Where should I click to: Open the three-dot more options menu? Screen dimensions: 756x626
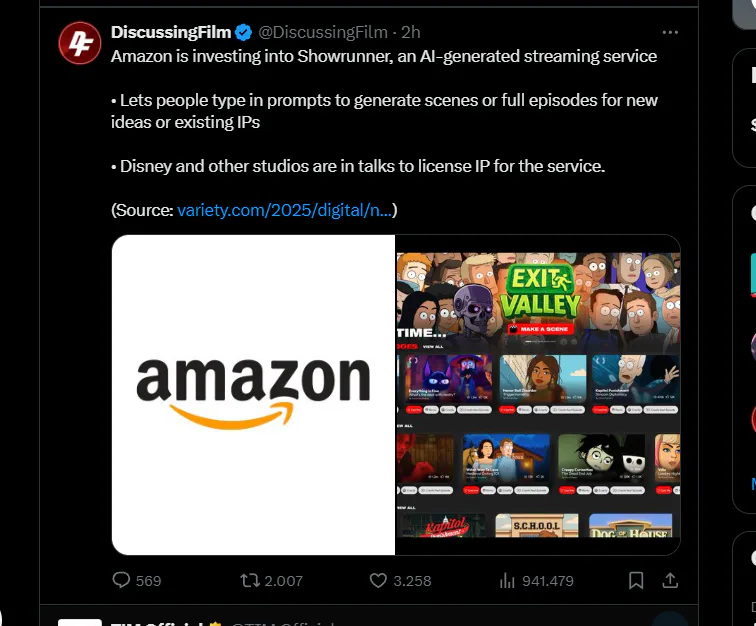[x=670, y=32]
